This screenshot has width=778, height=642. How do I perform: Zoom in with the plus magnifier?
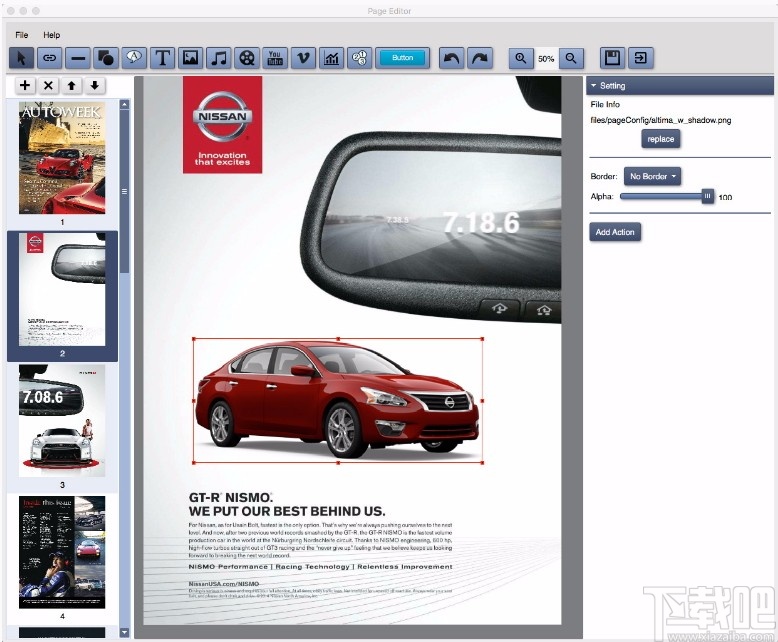[521, 58]
